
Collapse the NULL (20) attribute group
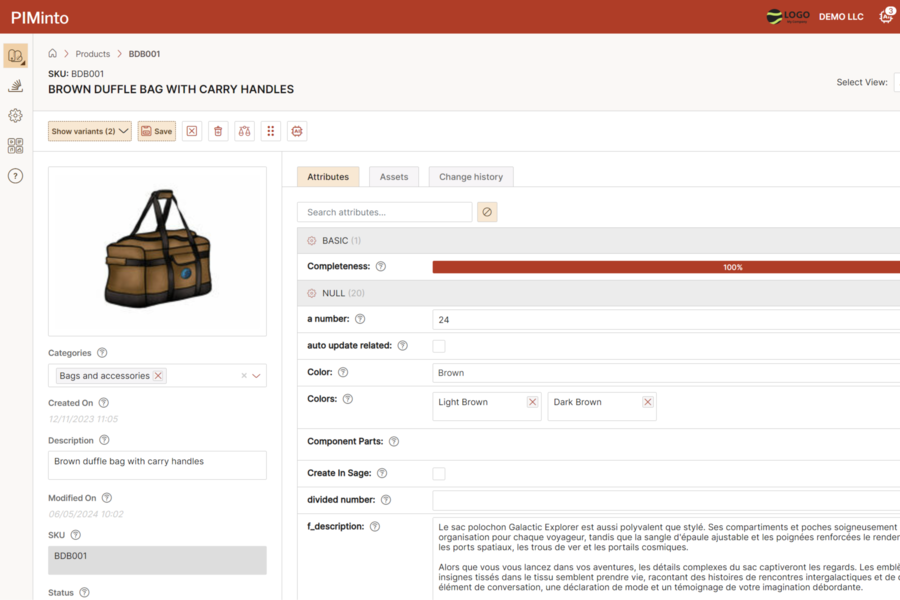(x=312, y=293)
